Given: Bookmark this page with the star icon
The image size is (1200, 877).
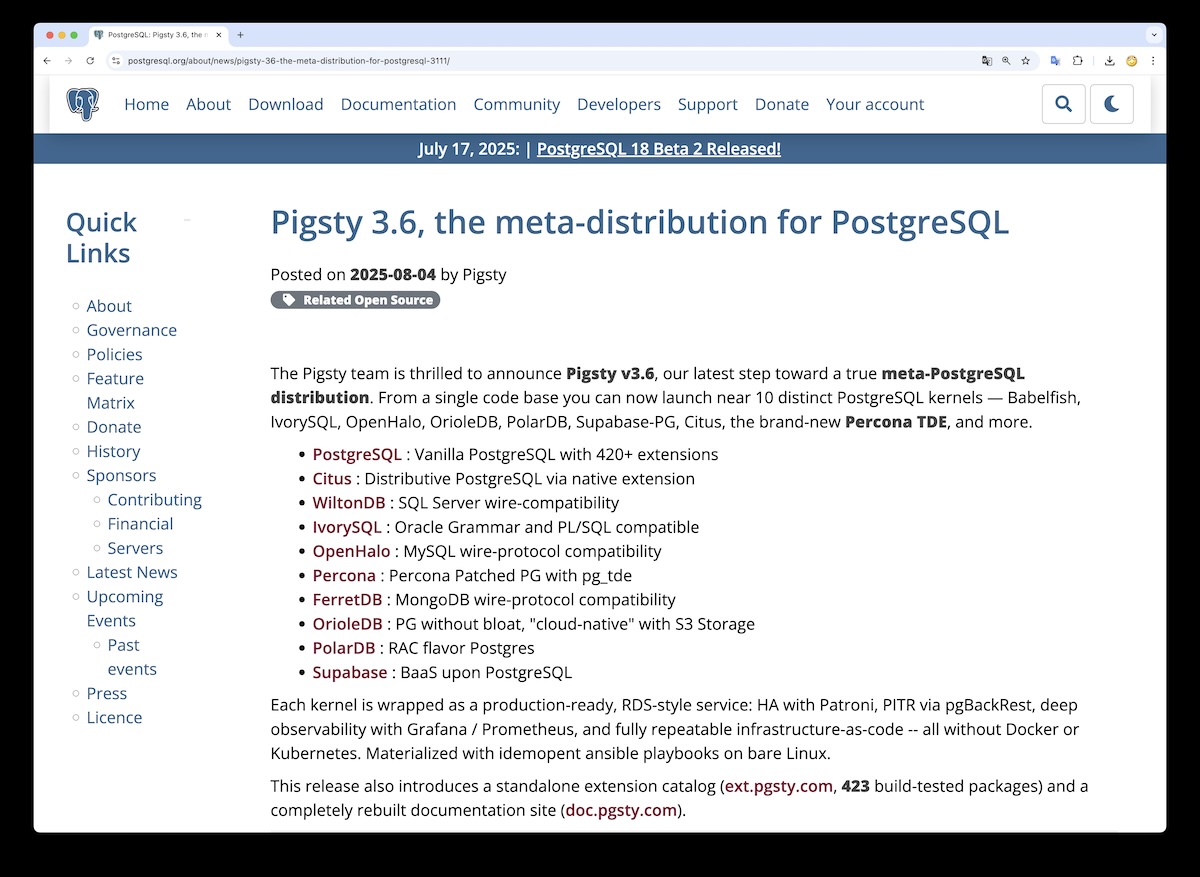Looking at the screenshot, I should point(1025,61).
